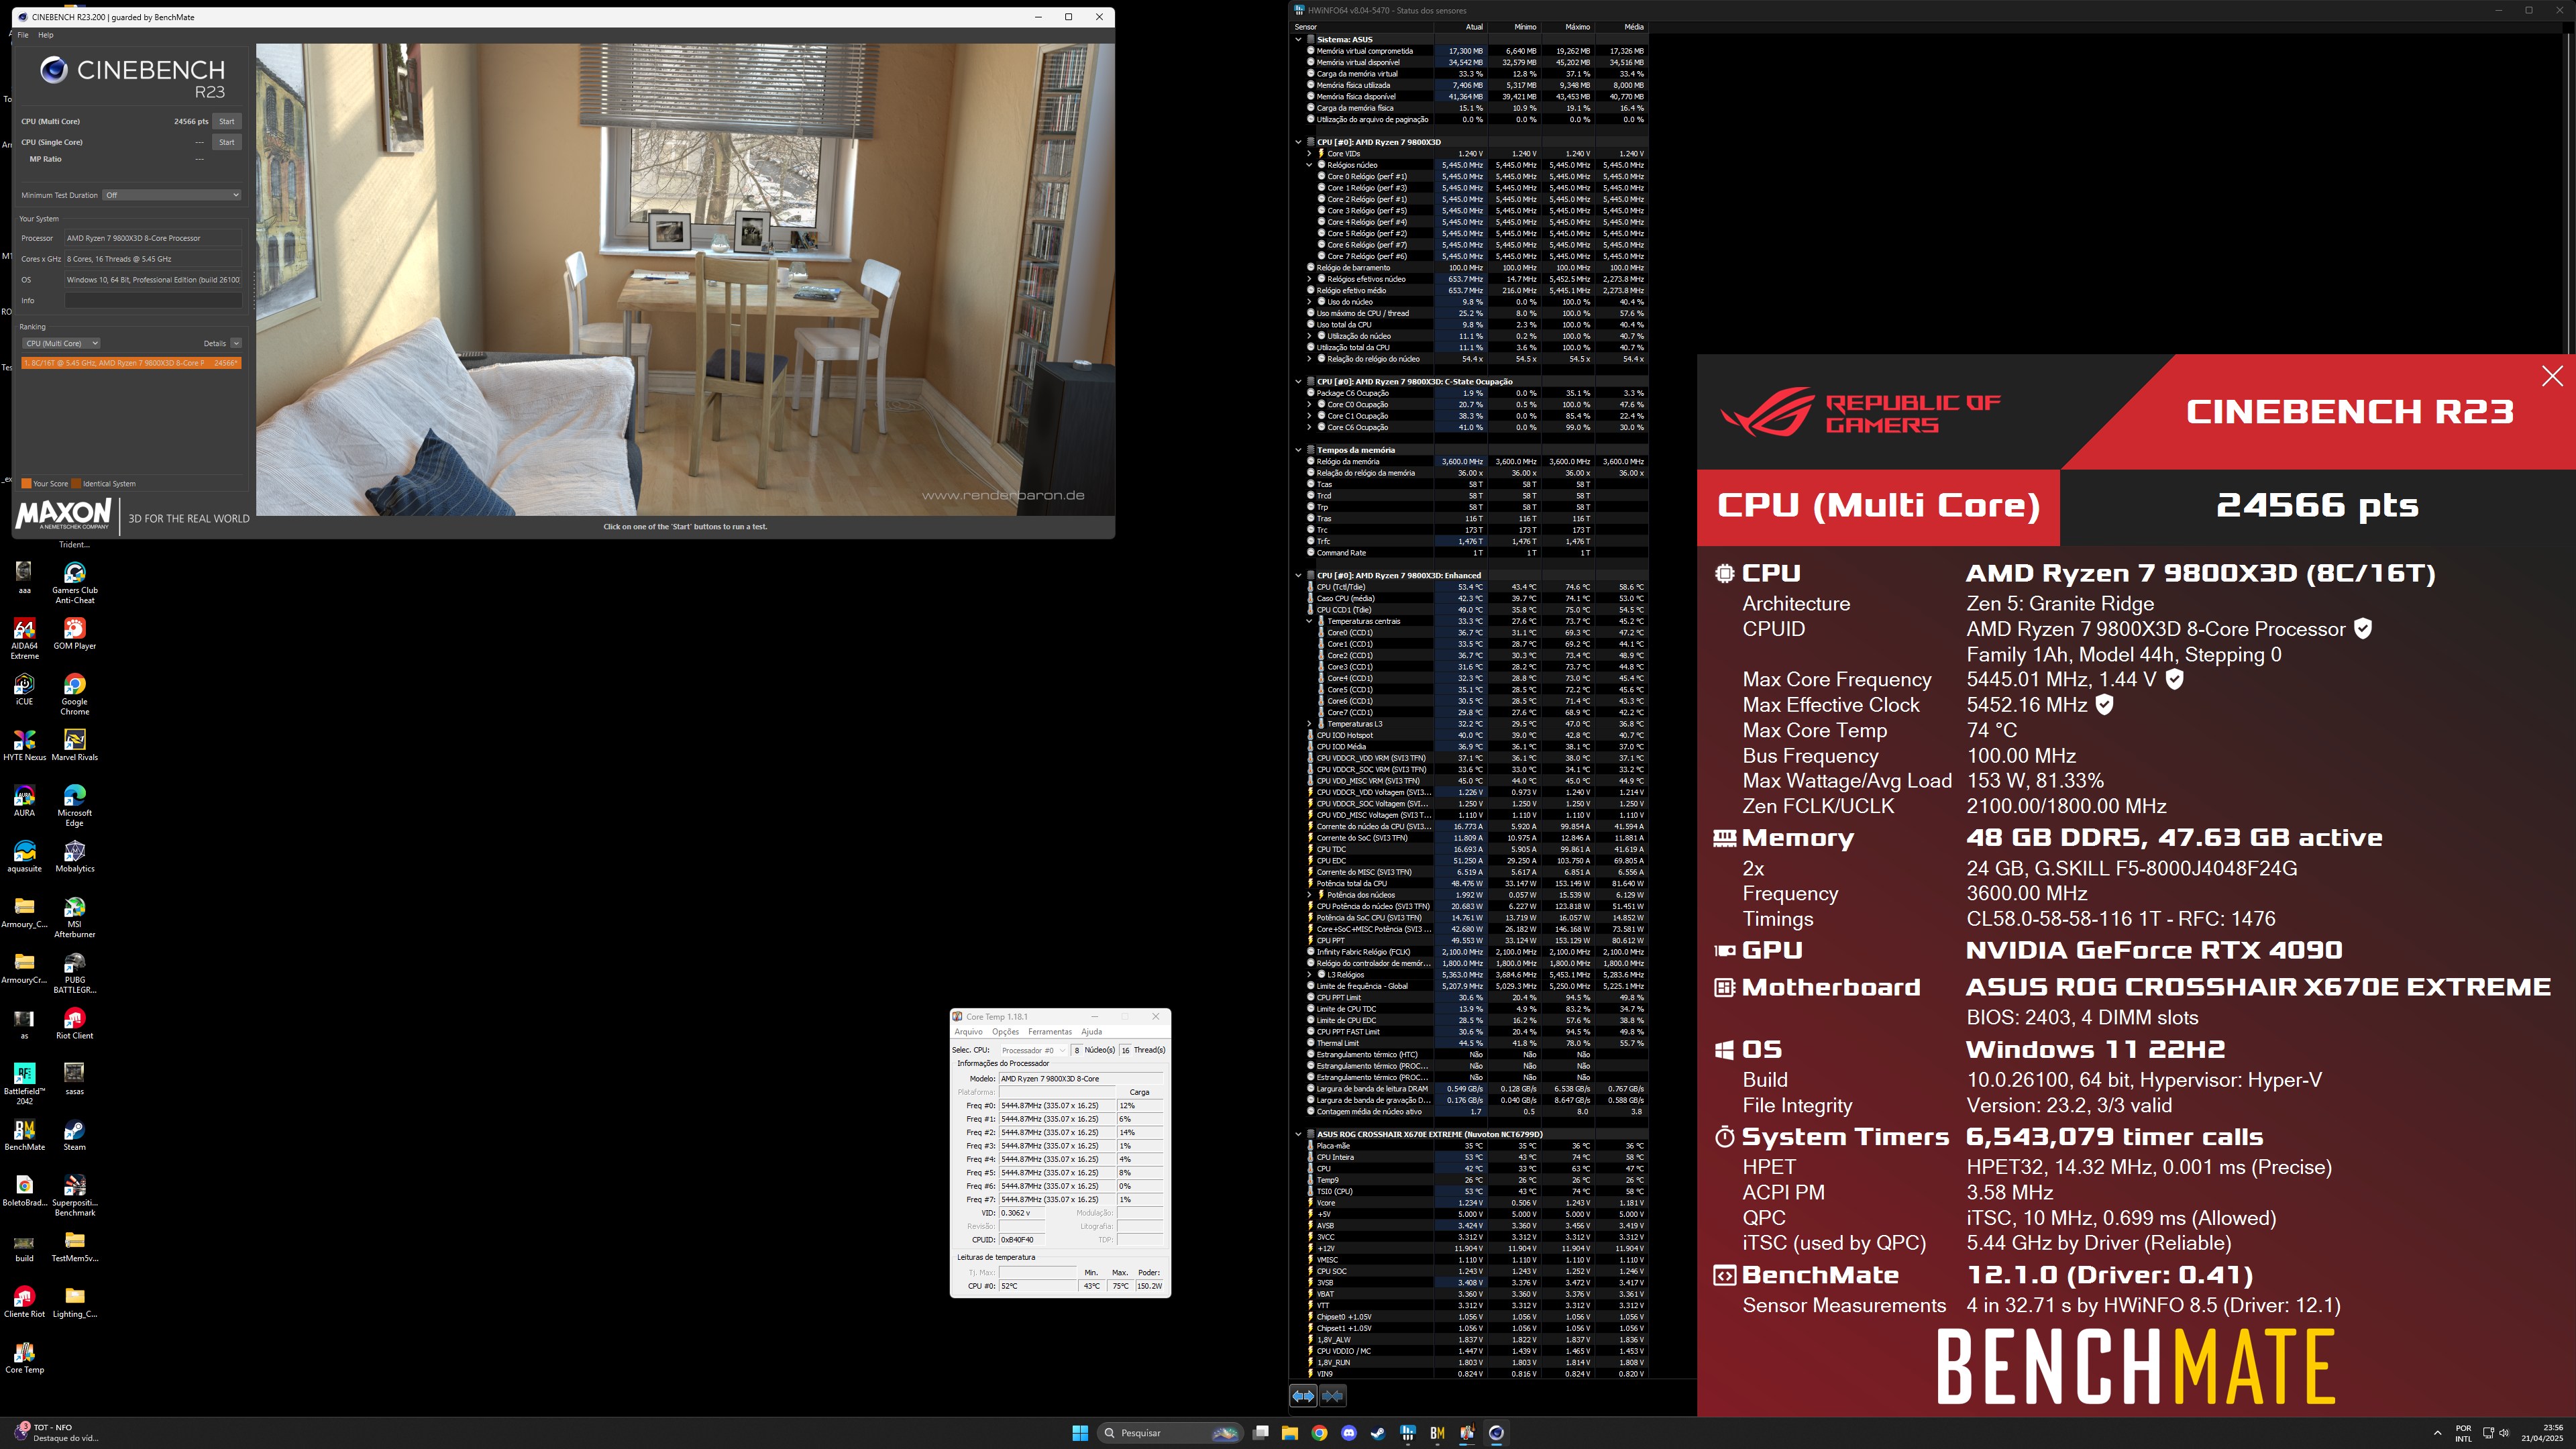Open Cliente Riot desktop shortcut
The image size is (2576, 1449).
click(x=24, y=1302)
